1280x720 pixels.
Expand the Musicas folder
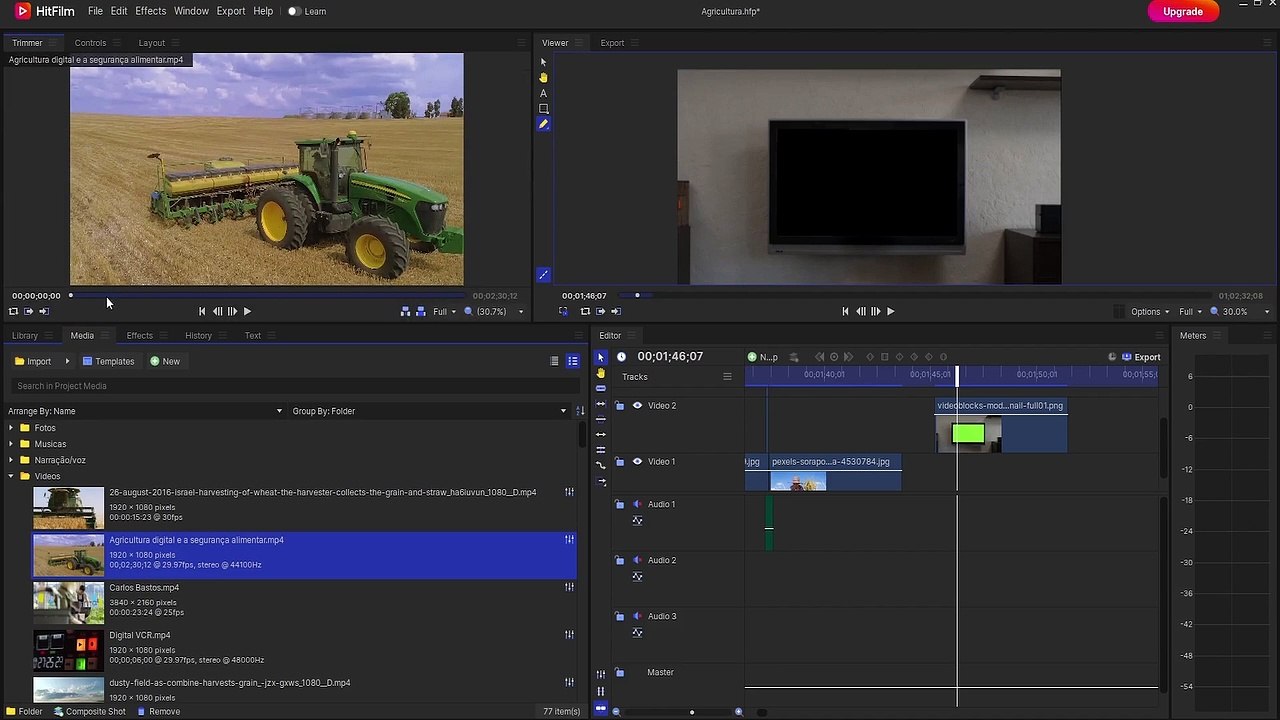(x=11, y=444)
